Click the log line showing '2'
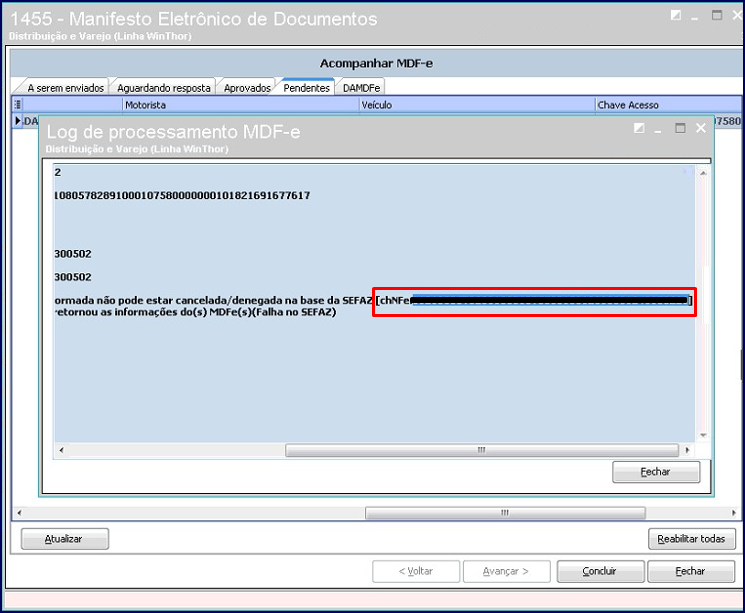Viewport: 745px width, 613px height. [x=58, y=172]
